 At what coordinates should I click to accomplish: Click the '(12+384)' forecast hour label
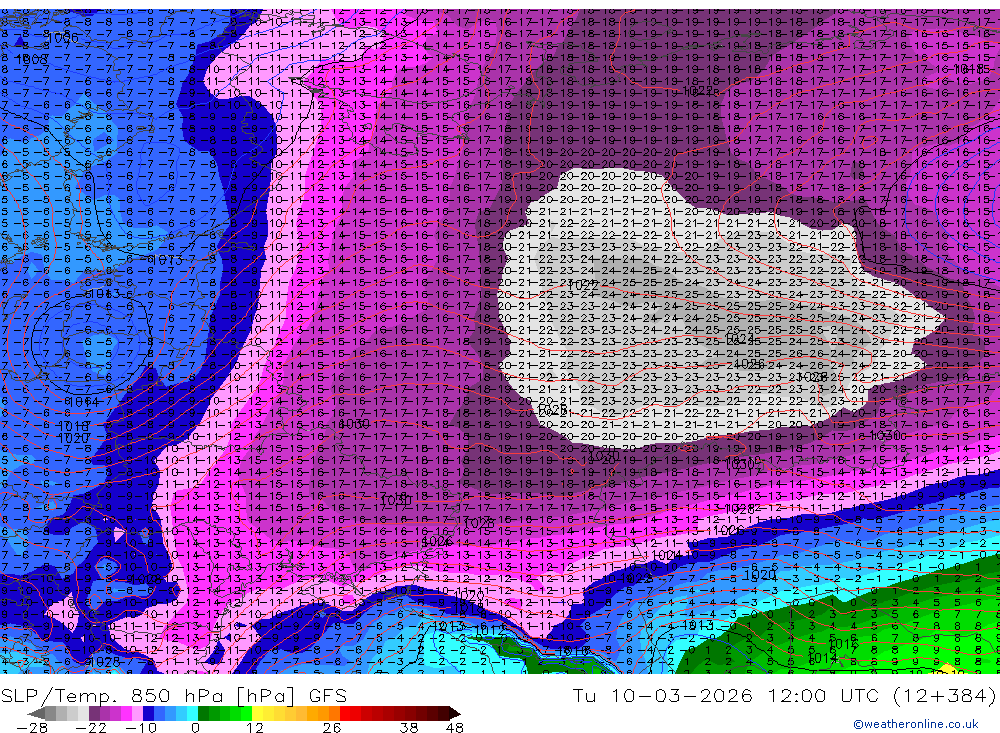coord(946,695)
